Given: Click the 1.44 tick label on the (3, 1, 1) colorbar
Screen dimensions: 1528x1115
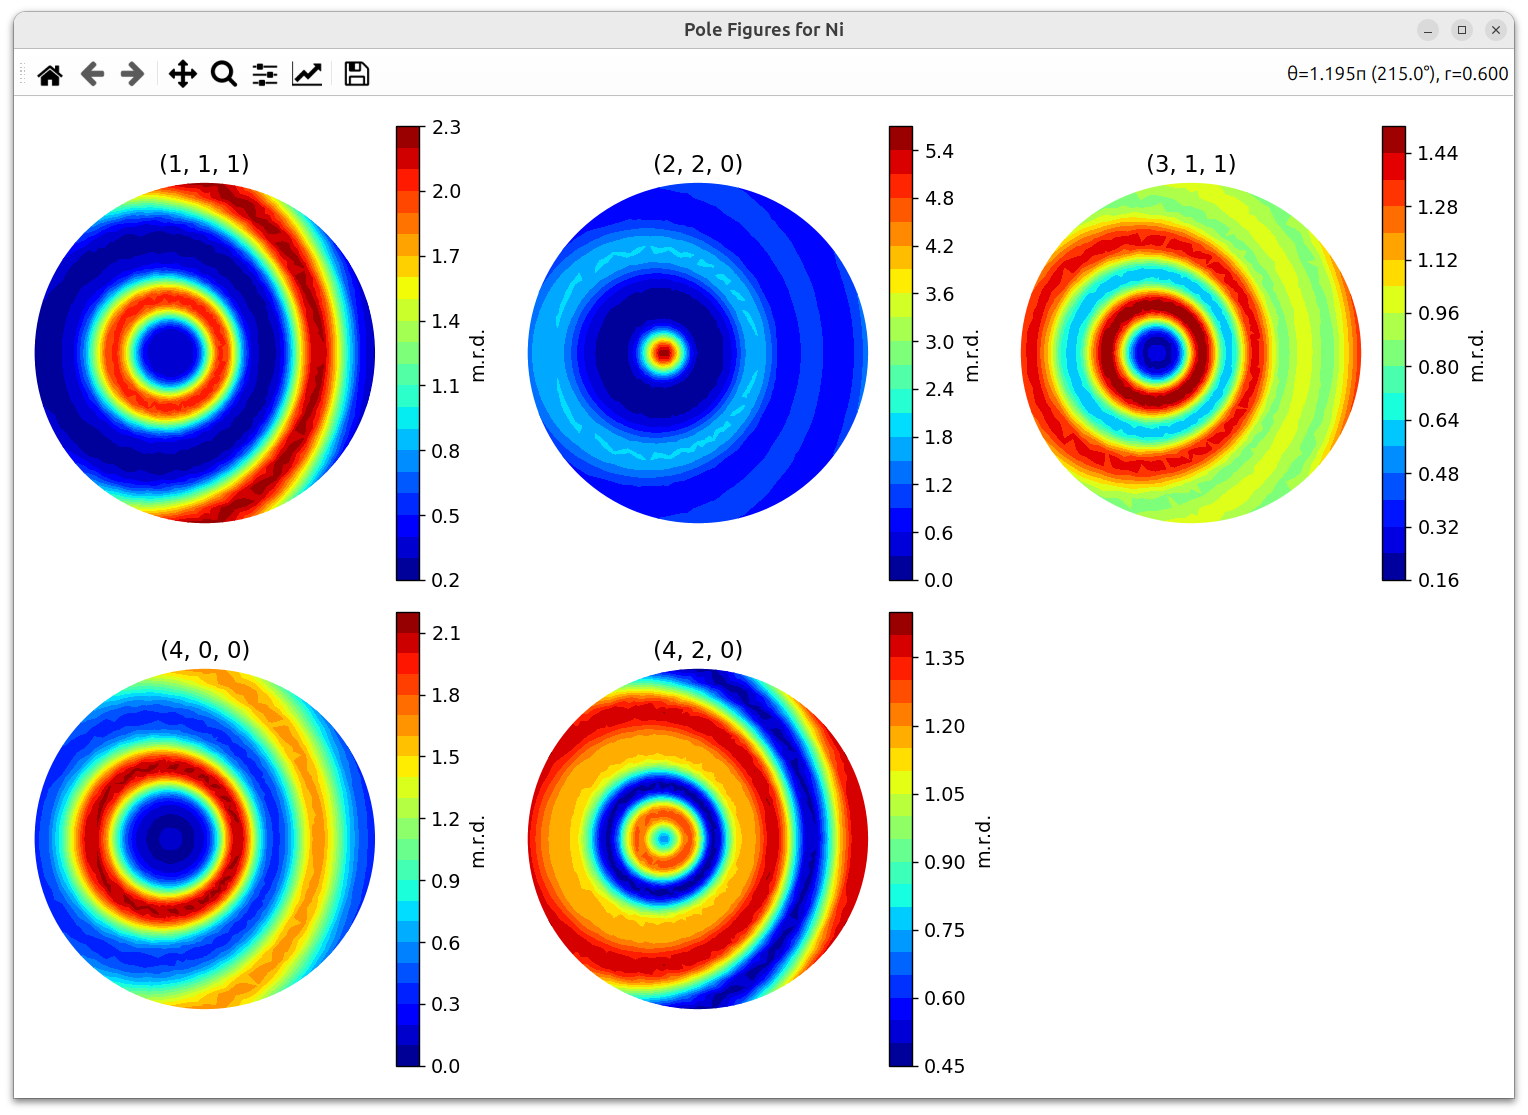Looking at the screenshot, I should (x=1438, y=153).
